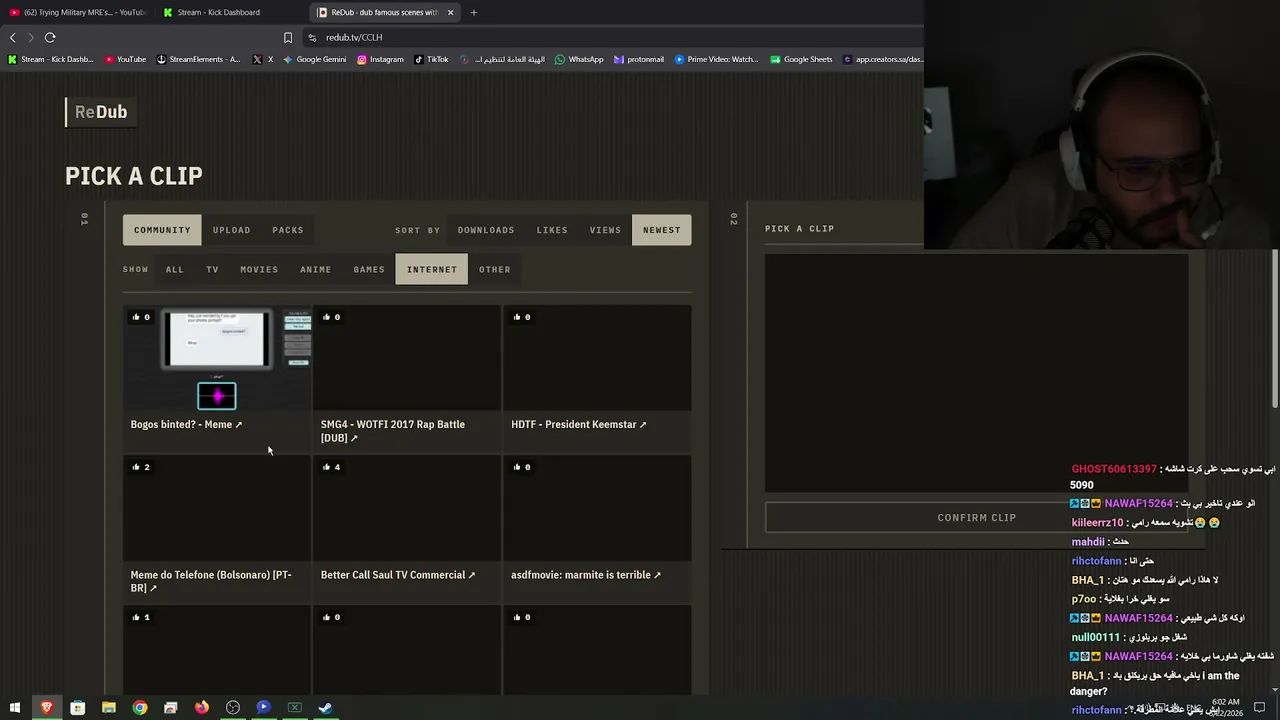Screen dimensions: 1280x720
Task: Select the Packs tab
Action: coord(288,230)
